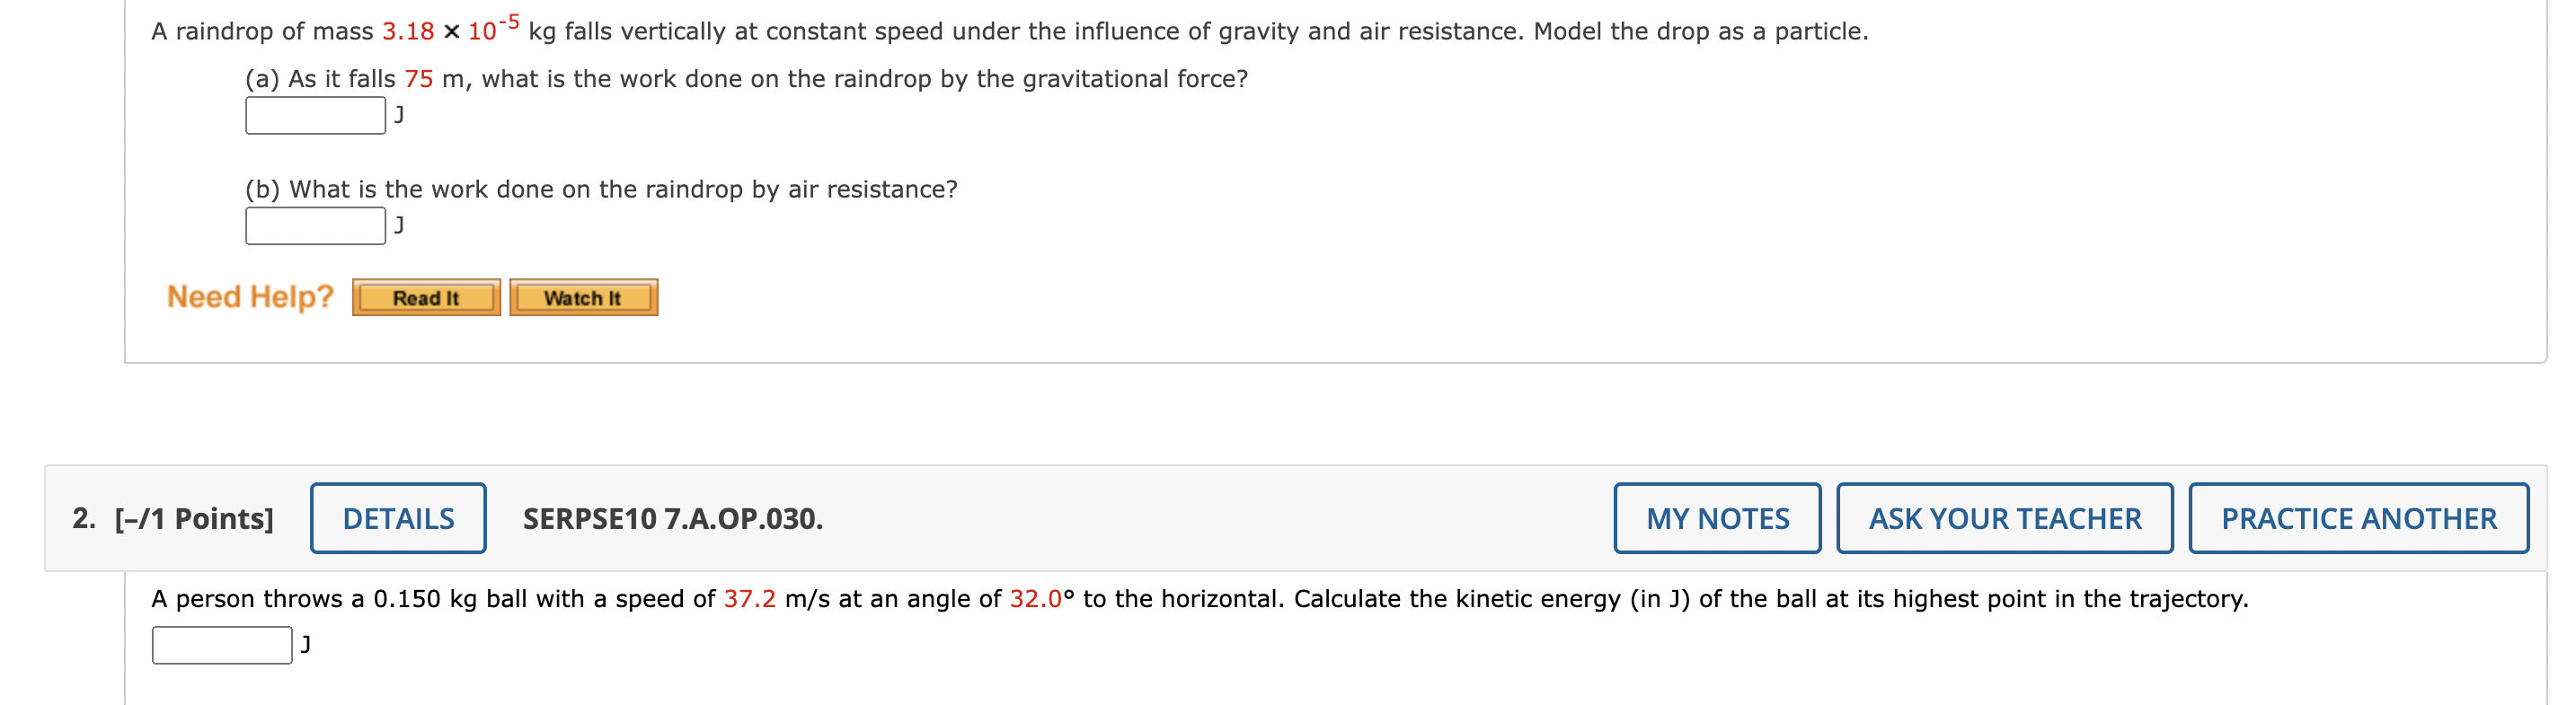This screenshot has width=2576, height=705.
Task: Click the Need Help? label
Action: [x=250, y=295]
